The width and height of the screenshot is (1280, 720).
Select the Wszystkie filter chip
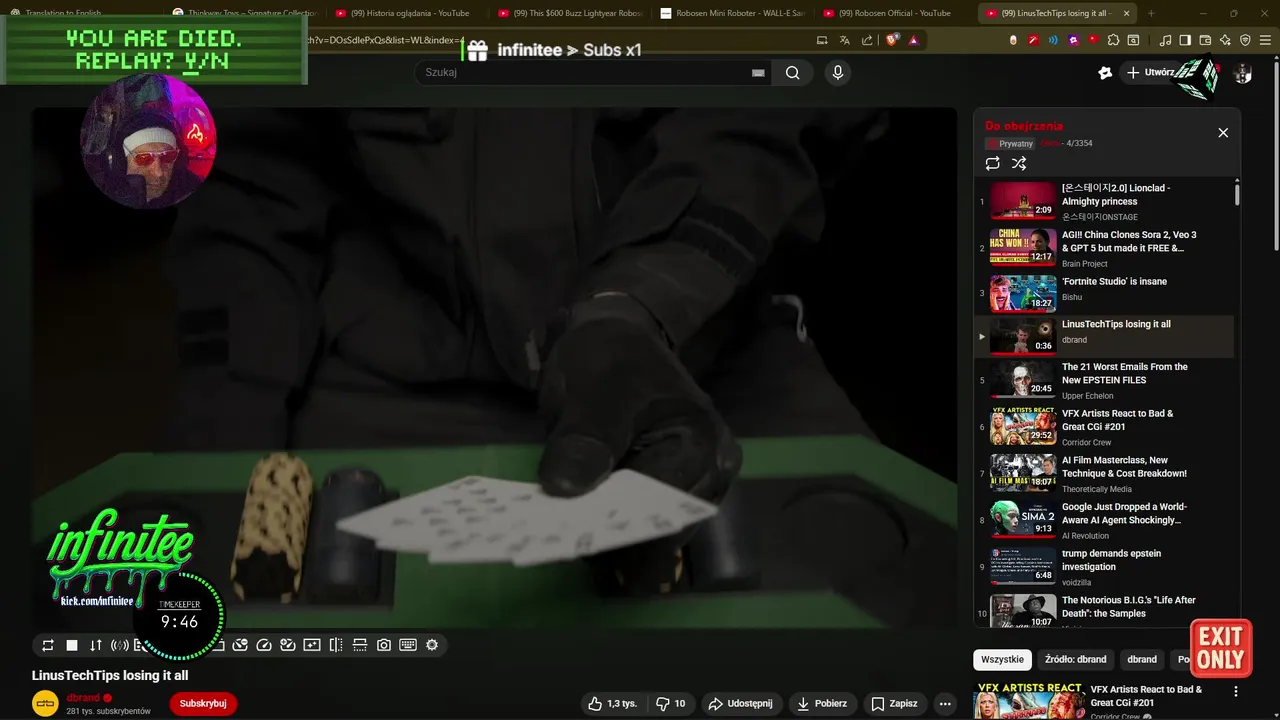click(x=1002, y=659)
